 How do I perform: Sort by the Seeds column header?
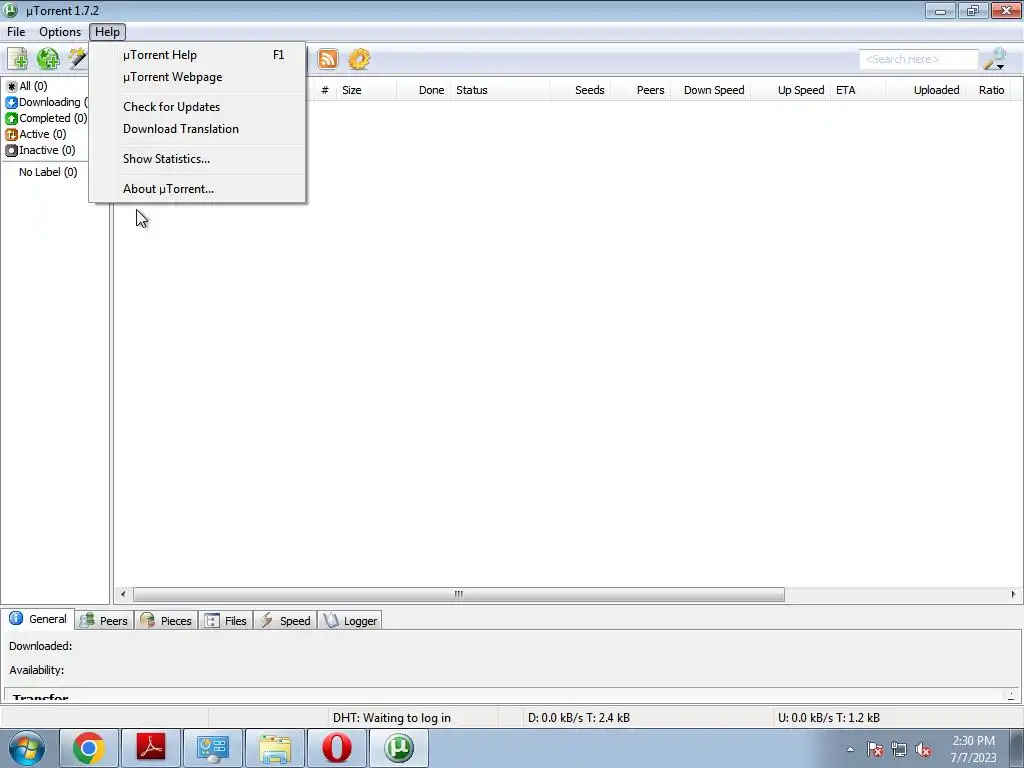pos(581,90)
